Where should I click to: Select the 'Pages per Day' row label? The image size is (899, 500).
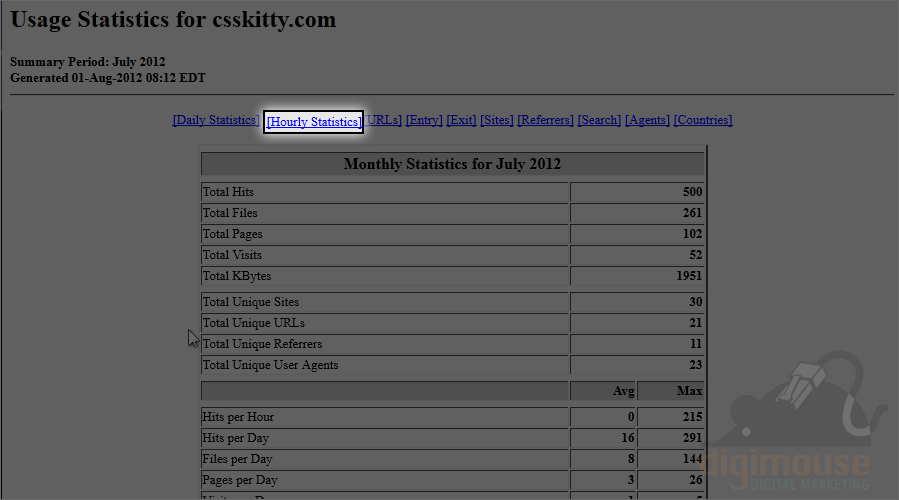pyautogui.click(x=240, y=481)
